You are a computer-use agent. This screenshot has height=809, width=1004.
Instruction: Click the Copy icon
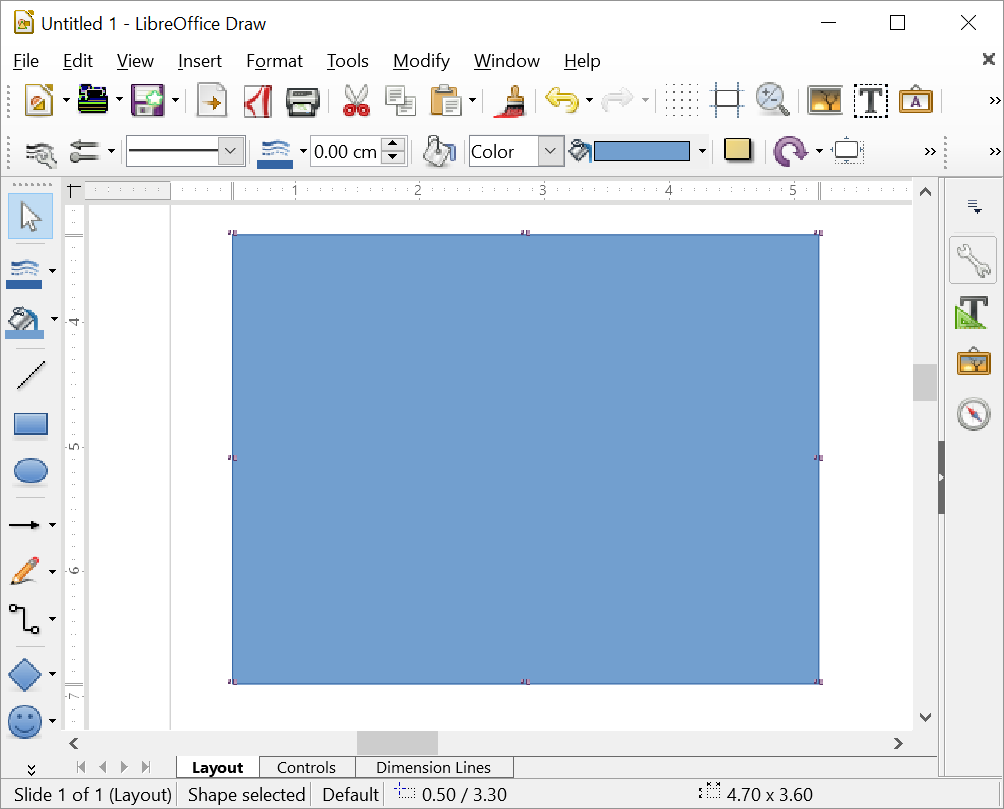click(x=400, y=101)
